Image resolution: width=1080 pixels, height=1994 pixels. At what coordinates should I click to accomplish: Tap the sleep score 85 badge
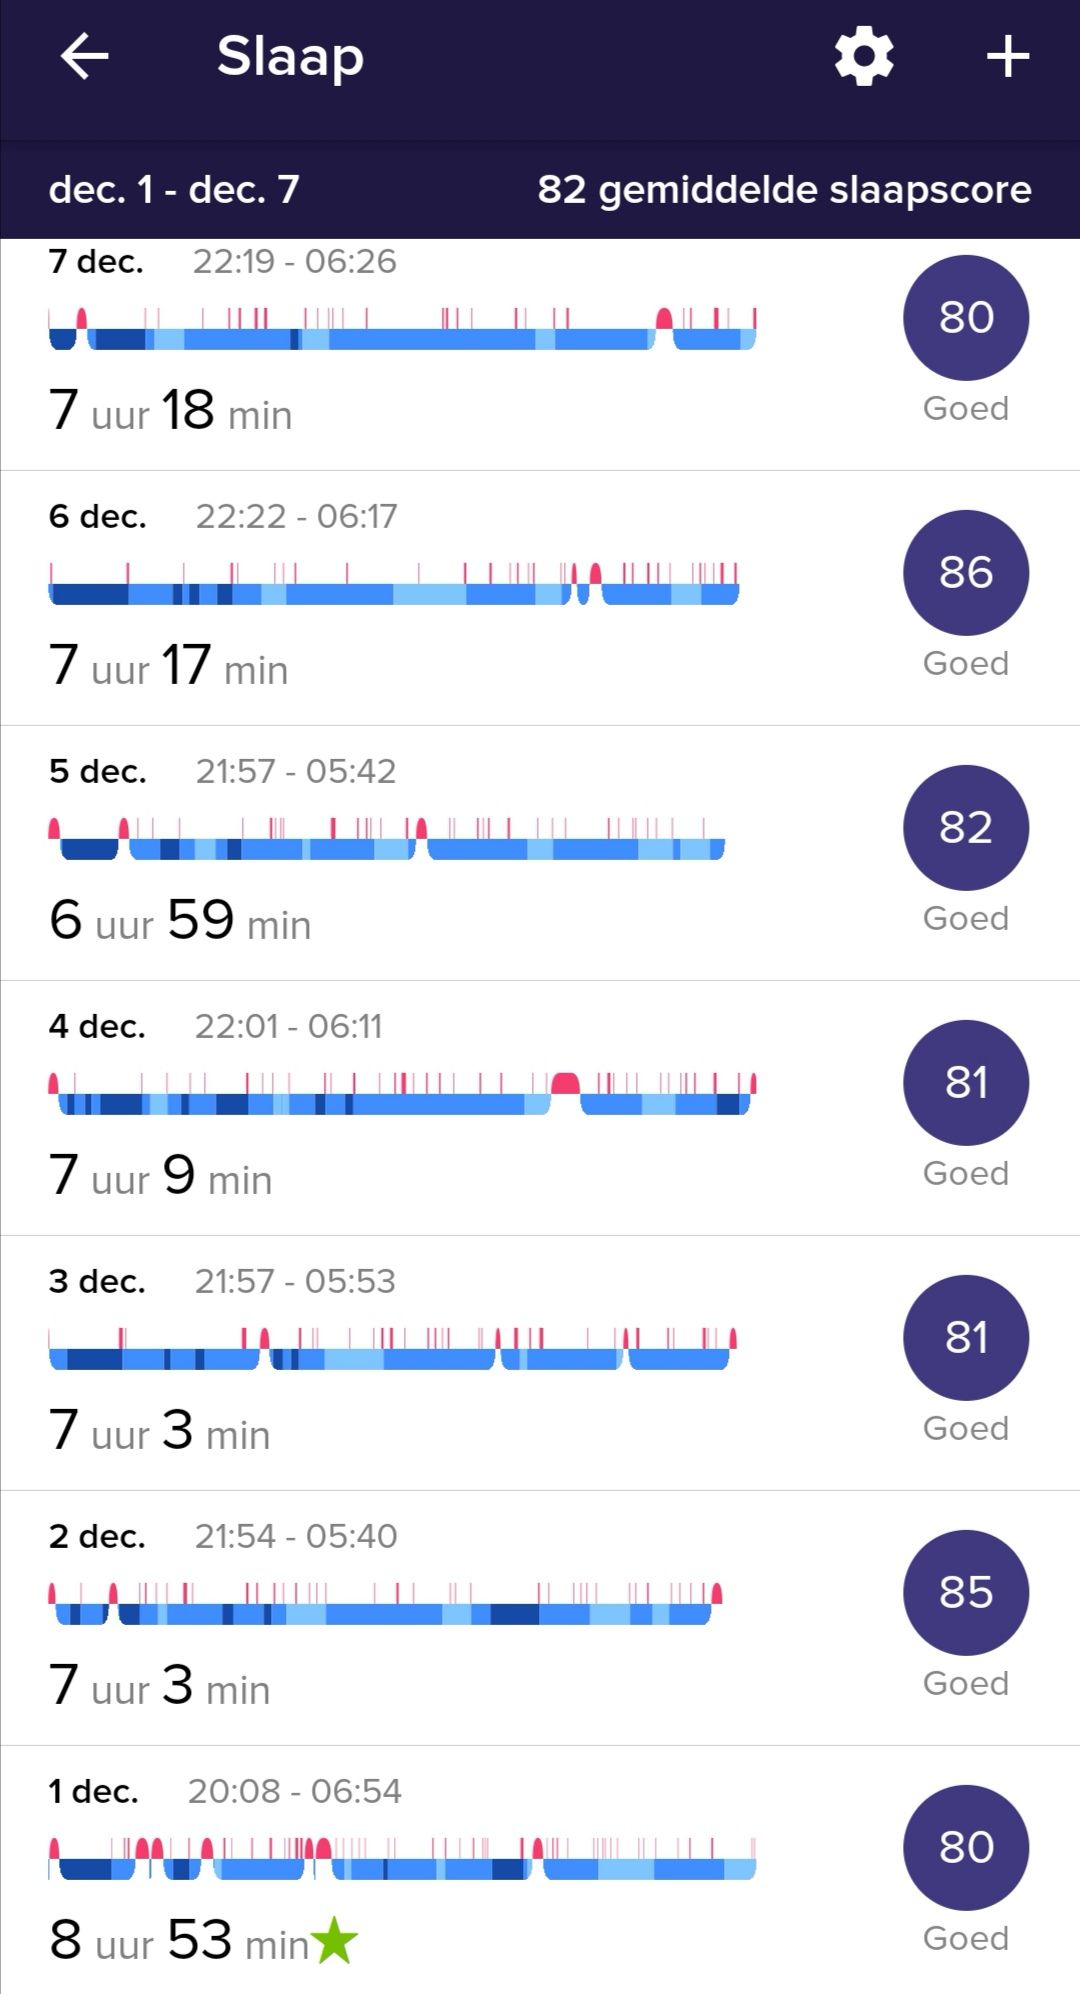[965, 1592]
